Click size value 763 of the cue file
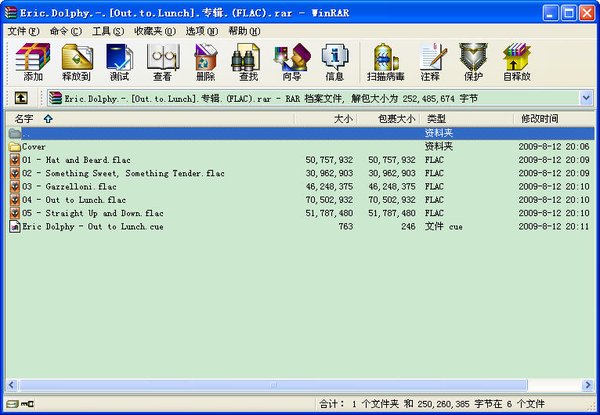Viewport: 600px width, 415px height. pyautogui.click(x=346, y=226)
